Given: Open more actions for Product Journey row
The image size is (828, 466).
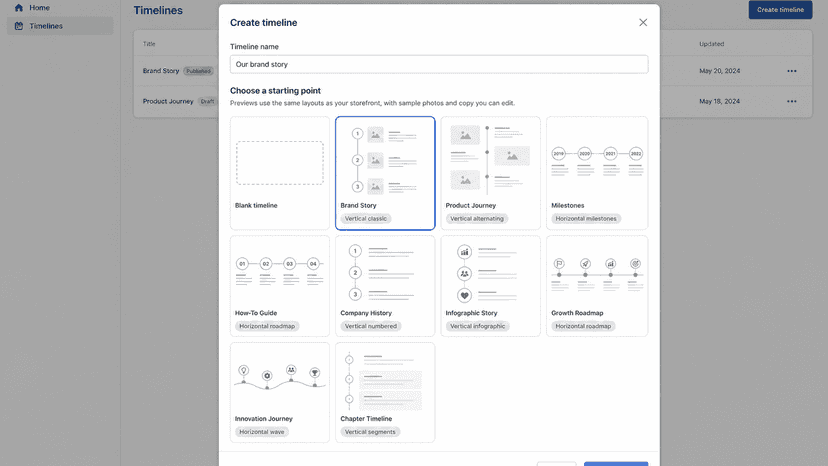Looking at the screenshot, I should [792, 101].
